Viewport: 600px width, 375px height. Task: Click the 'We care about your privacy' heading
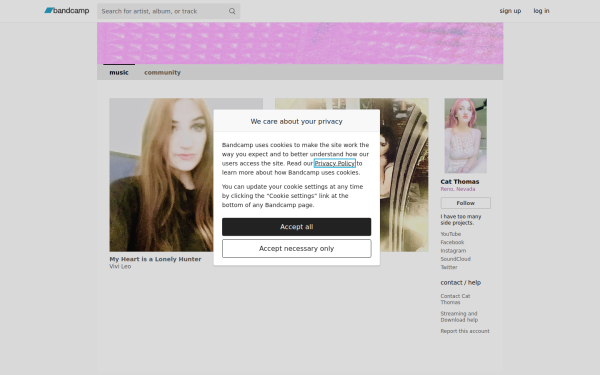297,121
